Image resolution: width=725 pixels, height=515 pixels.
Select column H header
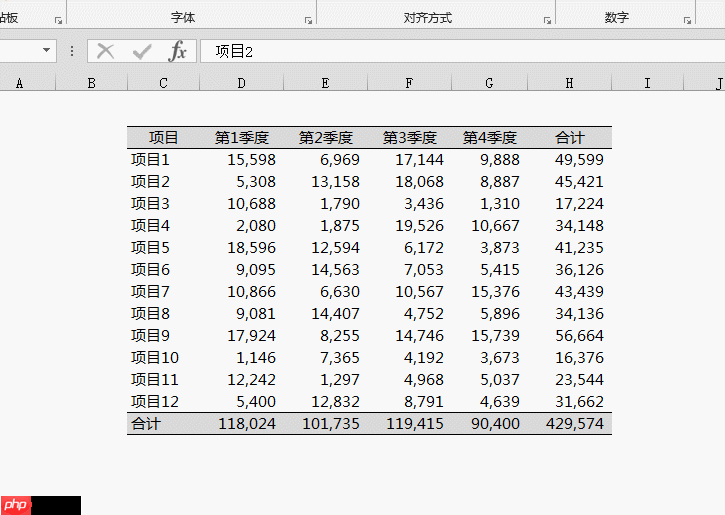[570, 83]
